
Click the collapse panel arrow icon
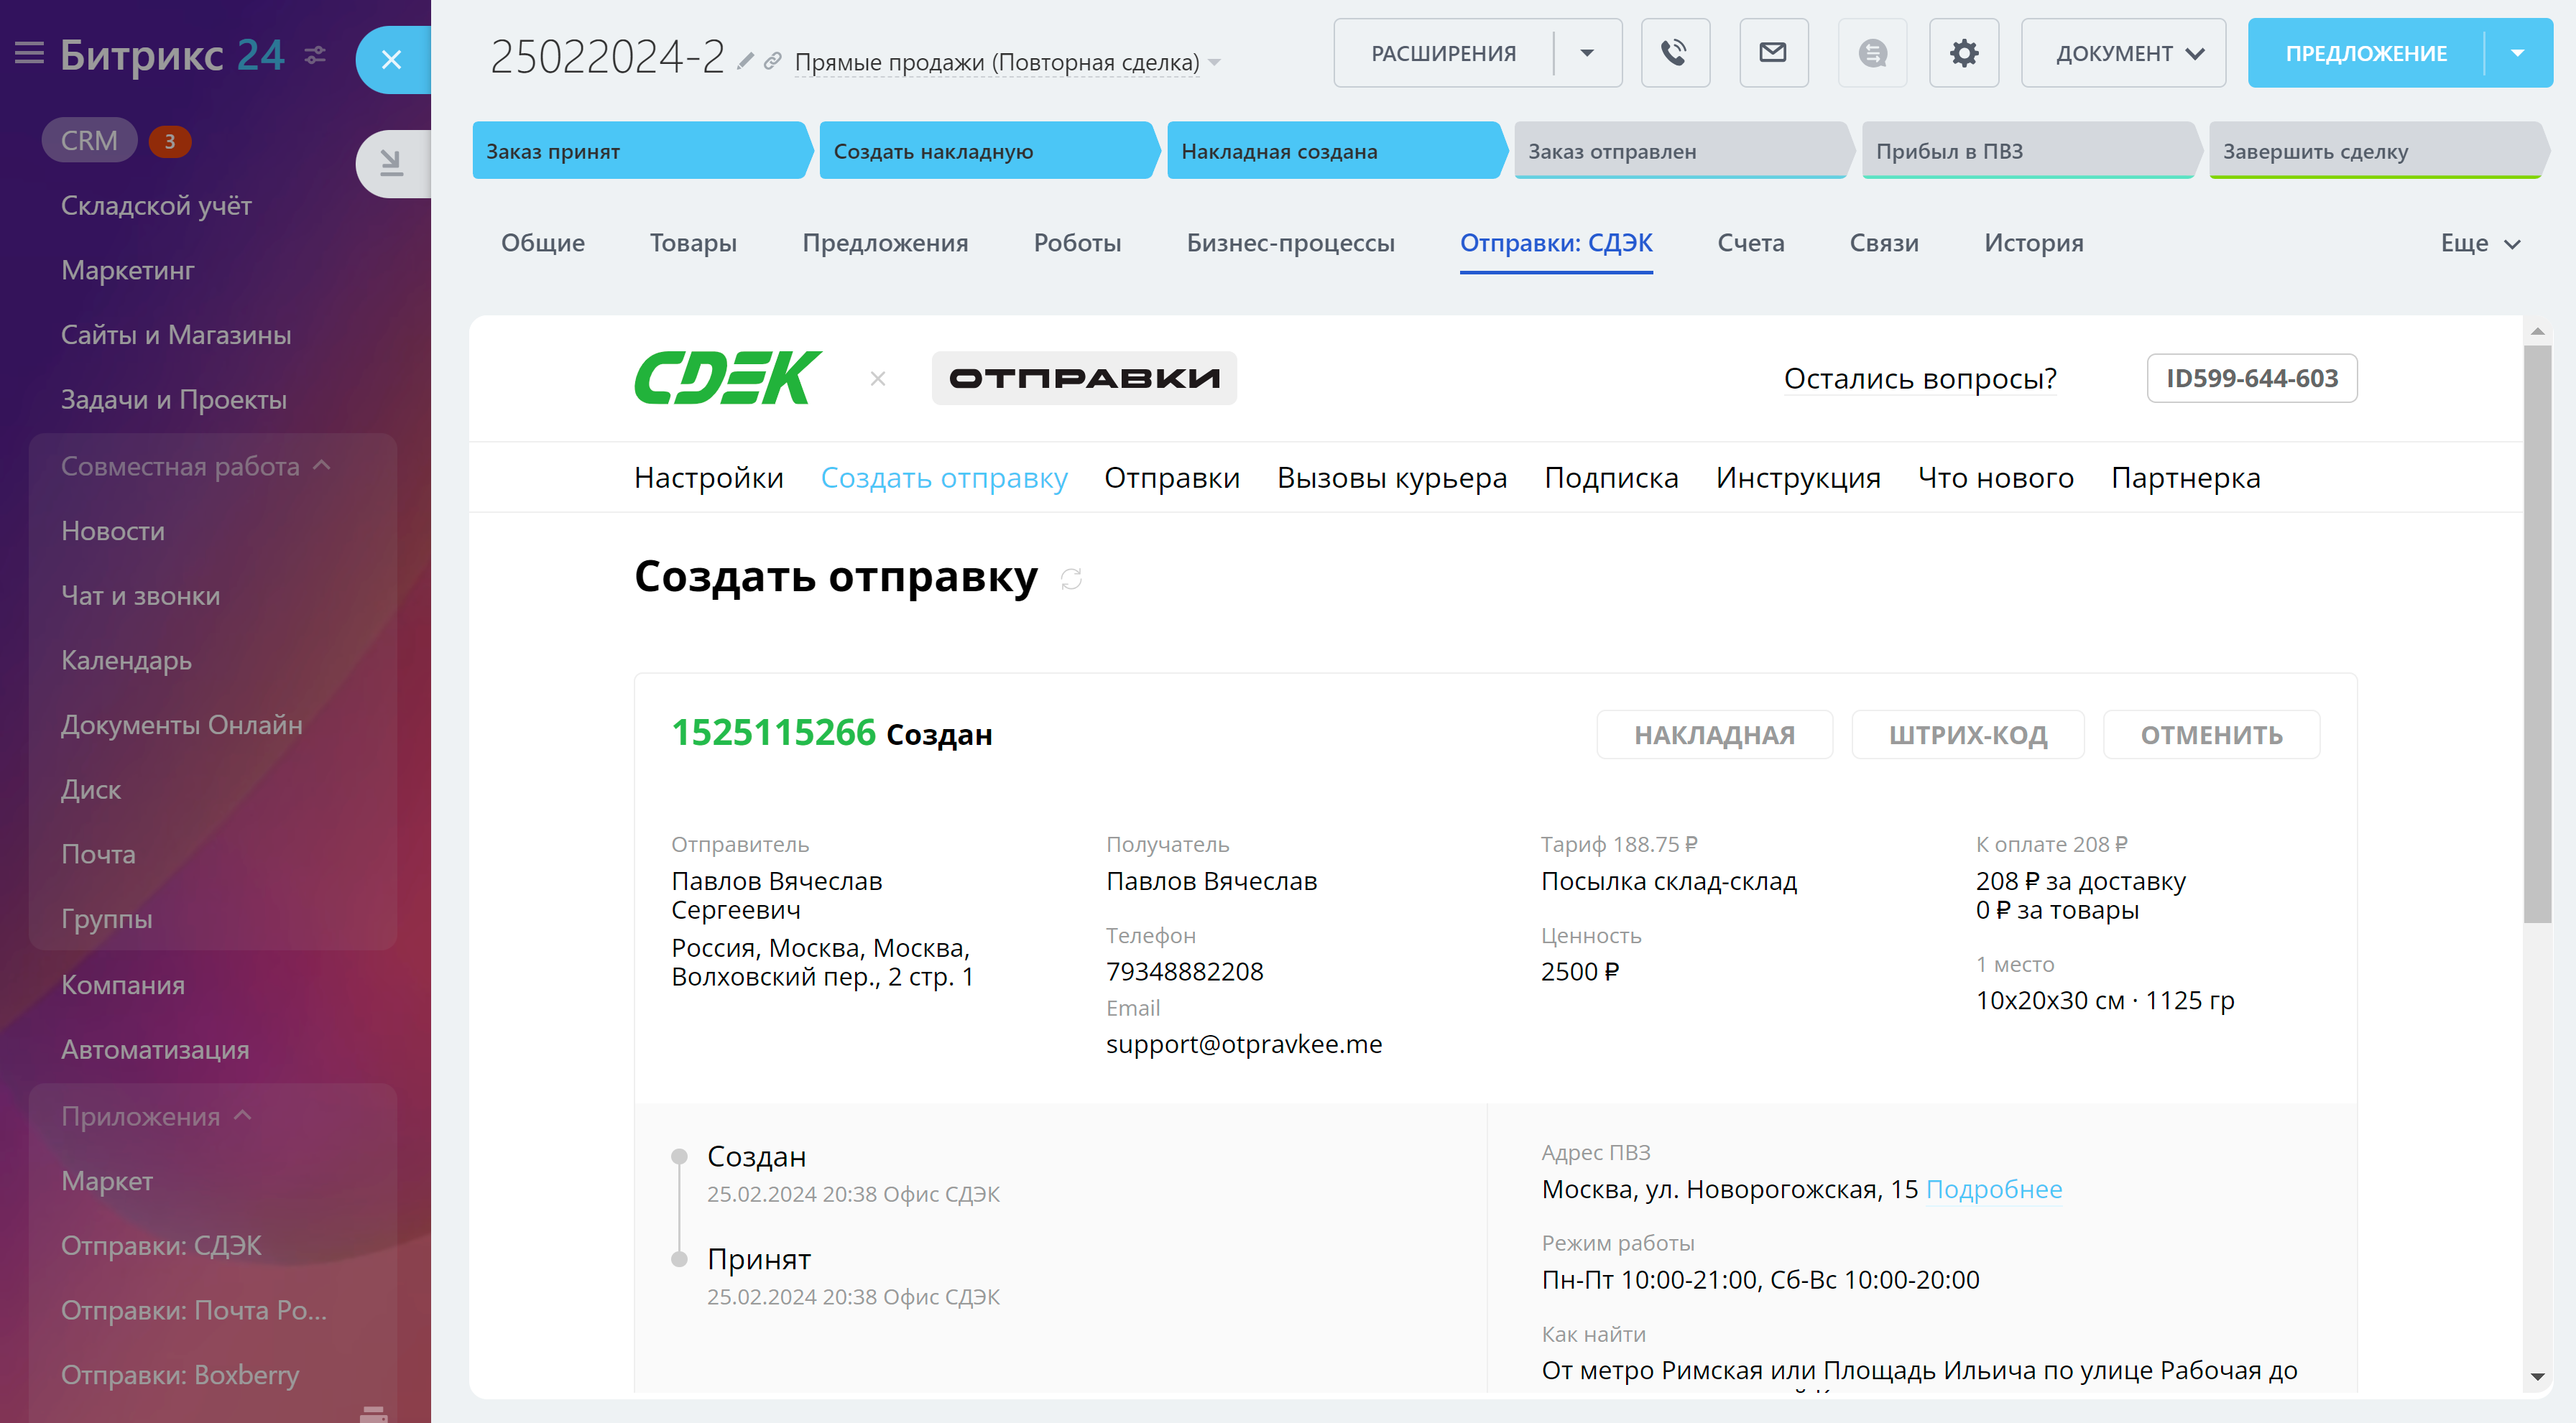[392, 162]
